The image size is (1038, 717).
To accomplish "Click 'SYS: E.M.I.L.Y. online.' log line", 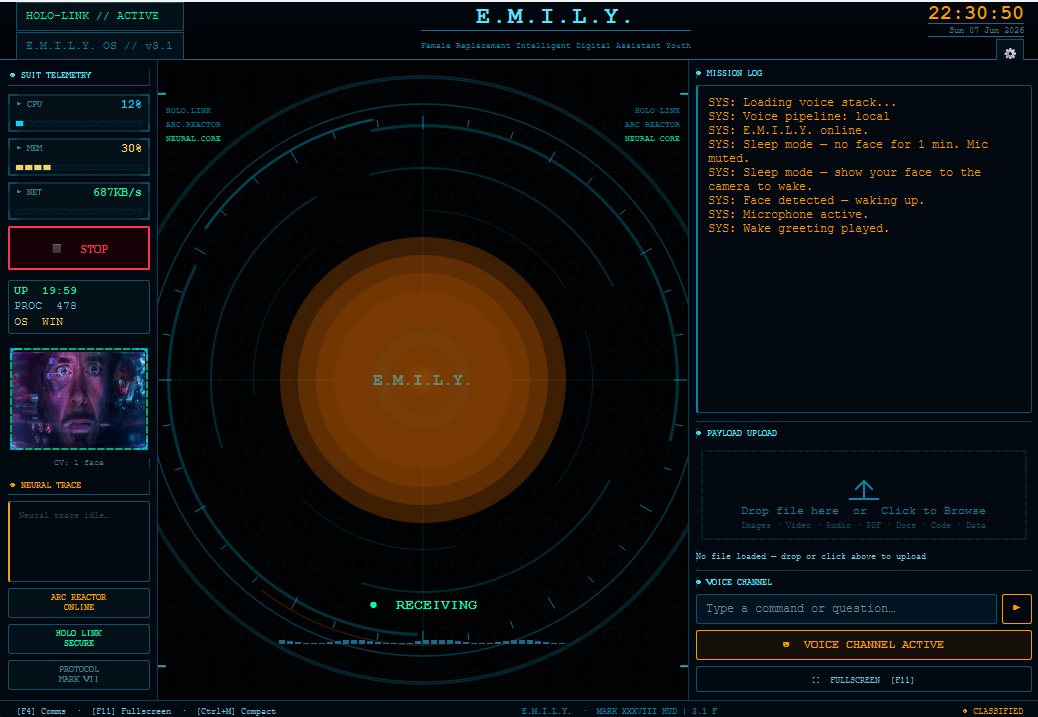I will (788, 130).
